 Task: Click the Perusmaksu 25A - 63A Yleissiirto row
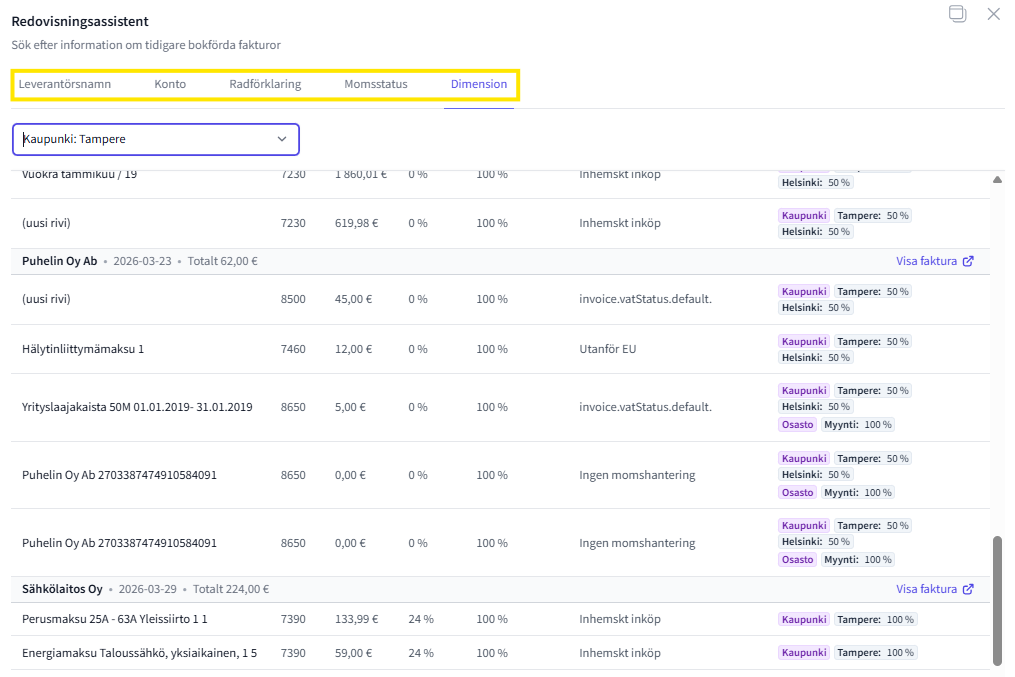point(115,619)
